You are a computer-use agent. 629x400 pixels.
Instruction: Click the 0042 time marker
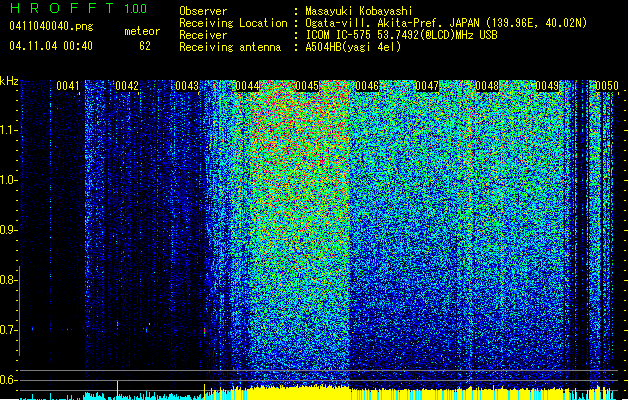click(127, 86)
